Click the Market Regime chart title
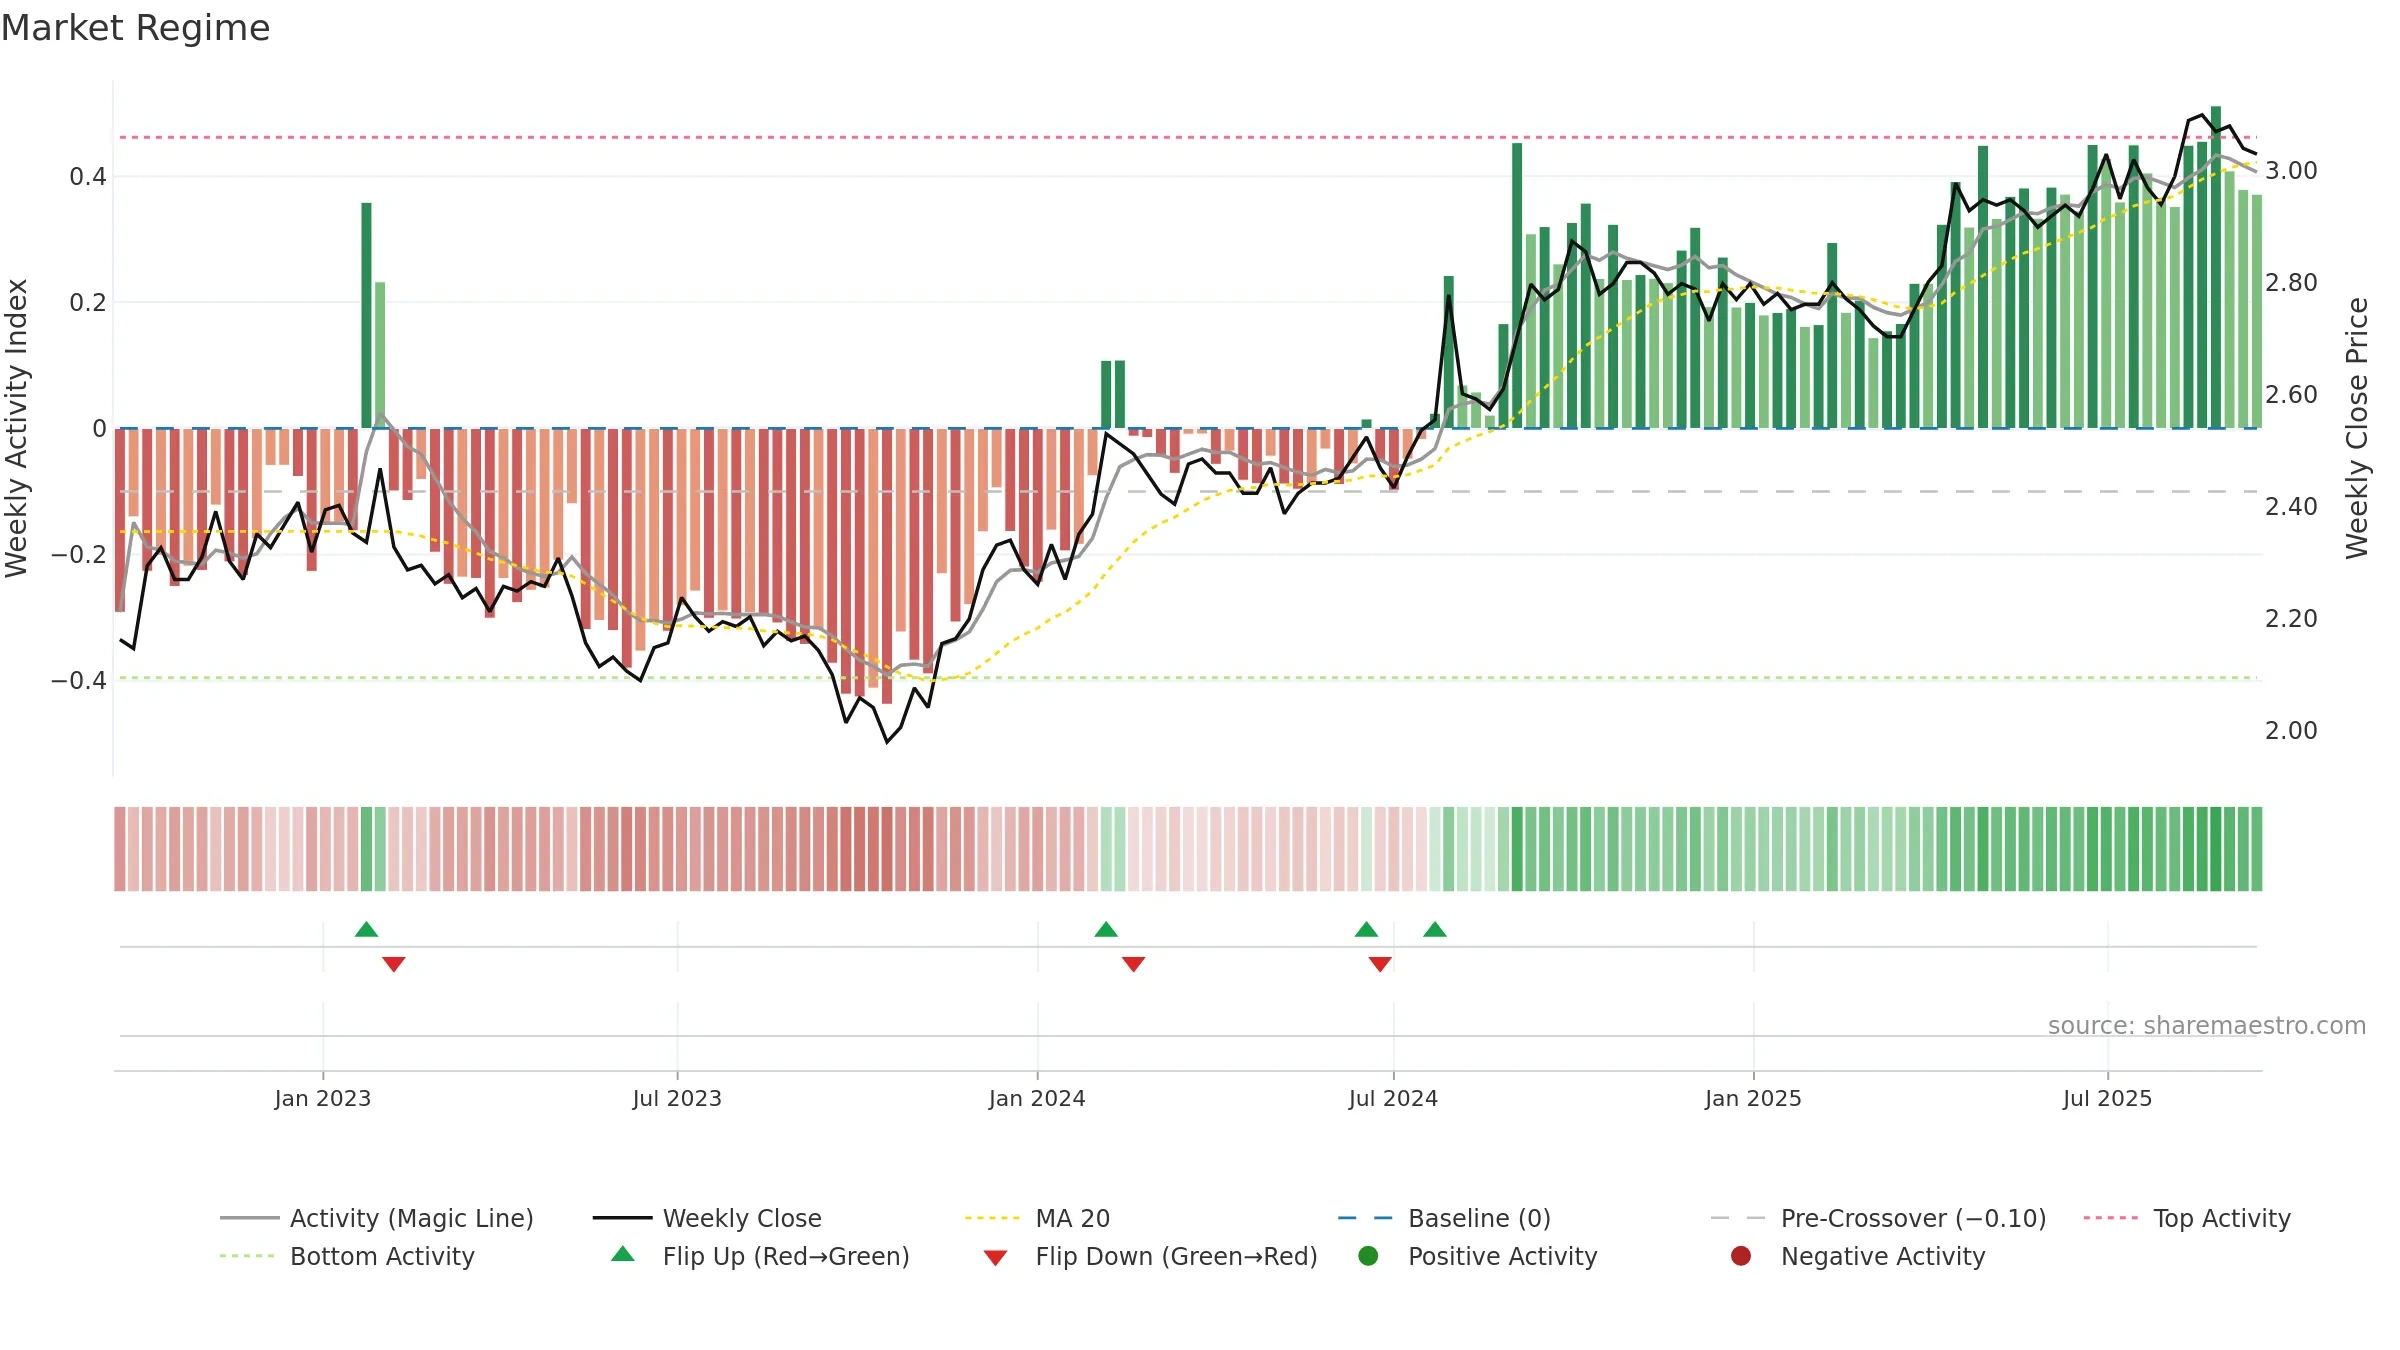This screenshot has width=2400, height=1350. [135, 28]
